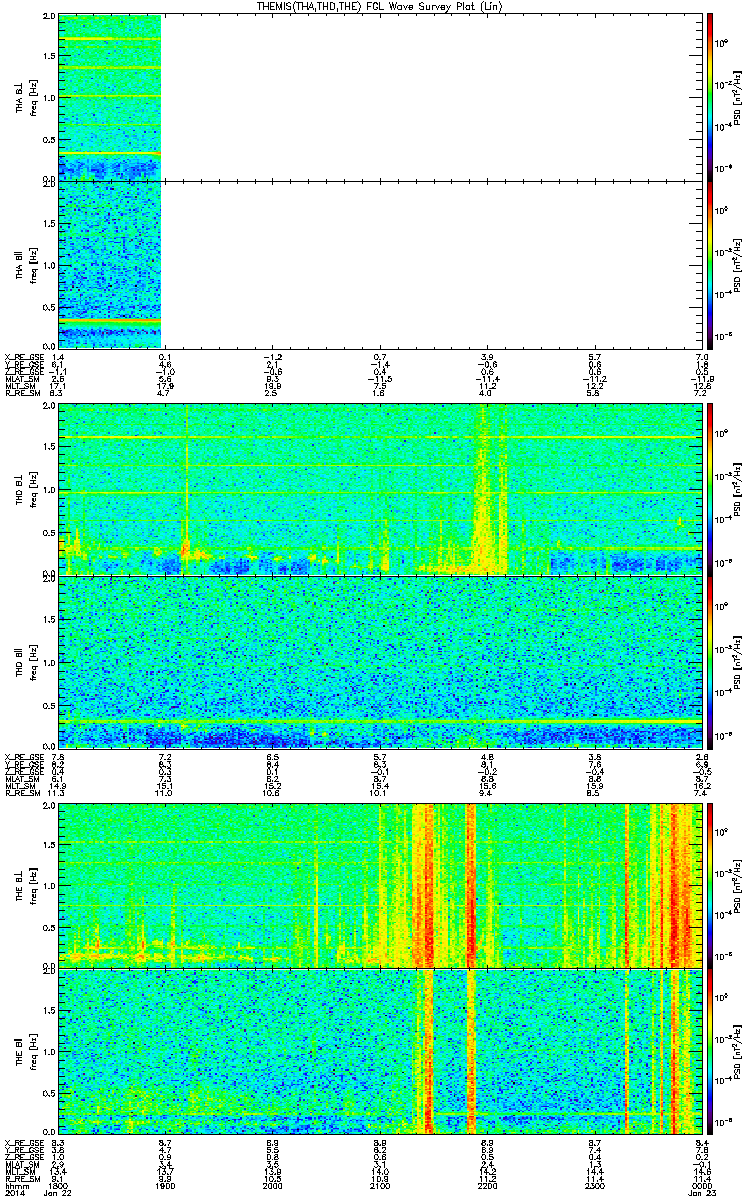Click the '1.0' frequency tick on THD B-parallel axis
This screenshot has height=1200, width=750.
(50, 663)
